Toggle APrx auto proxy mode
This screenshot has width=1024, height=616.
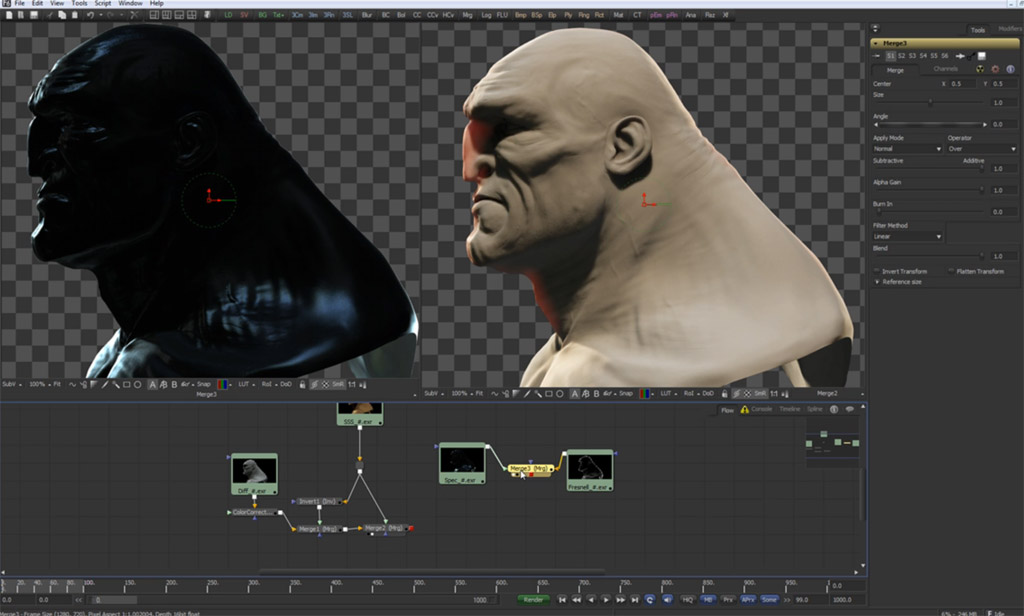click(748, 600)
